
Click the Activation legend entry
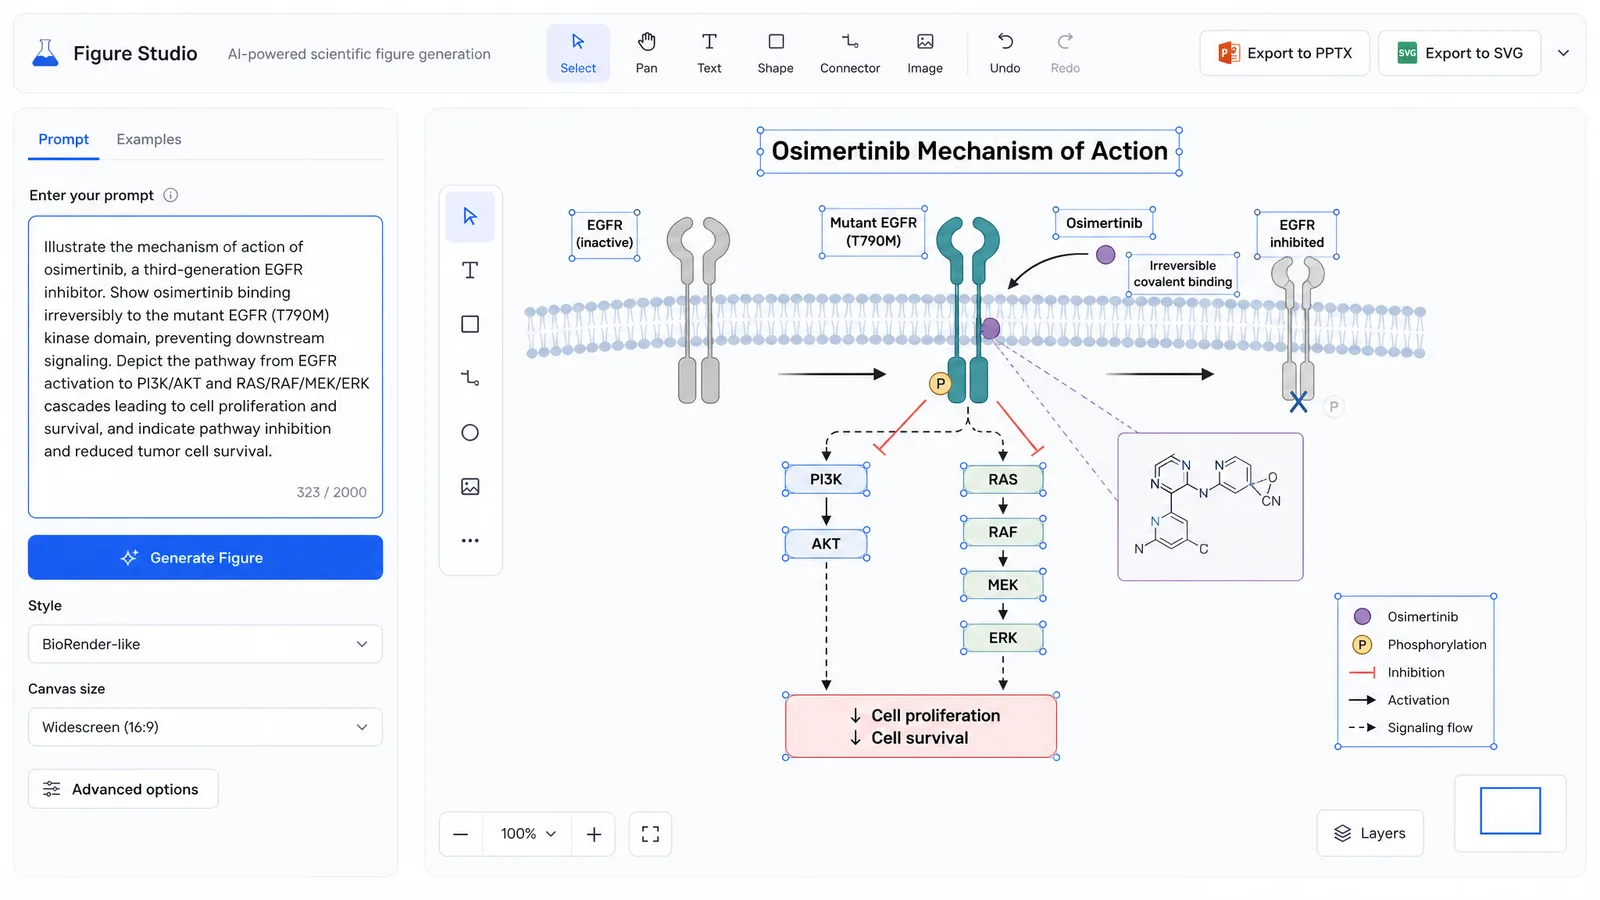pos(1399,700)
